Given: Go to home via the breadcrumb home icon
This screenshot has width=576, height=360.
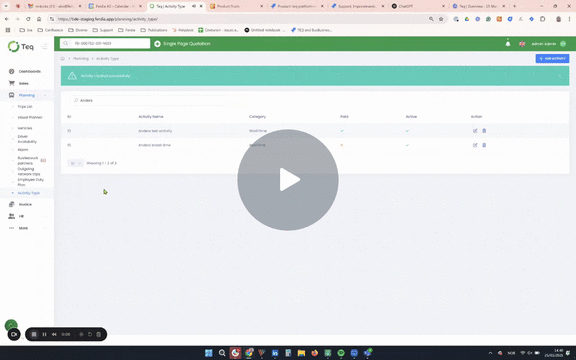Looking at the screenshot, I should pyautogui.click(x=62, y=58).
